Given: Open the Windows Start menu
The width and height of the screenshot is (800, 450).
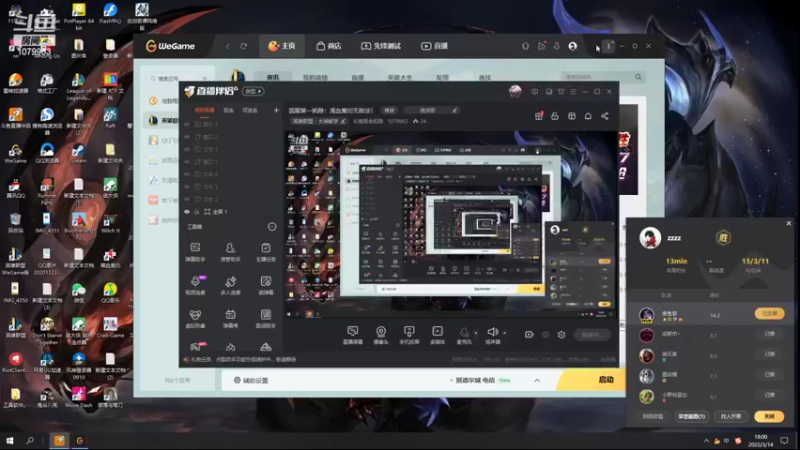Looking at the screenshot, I should 10,441.
